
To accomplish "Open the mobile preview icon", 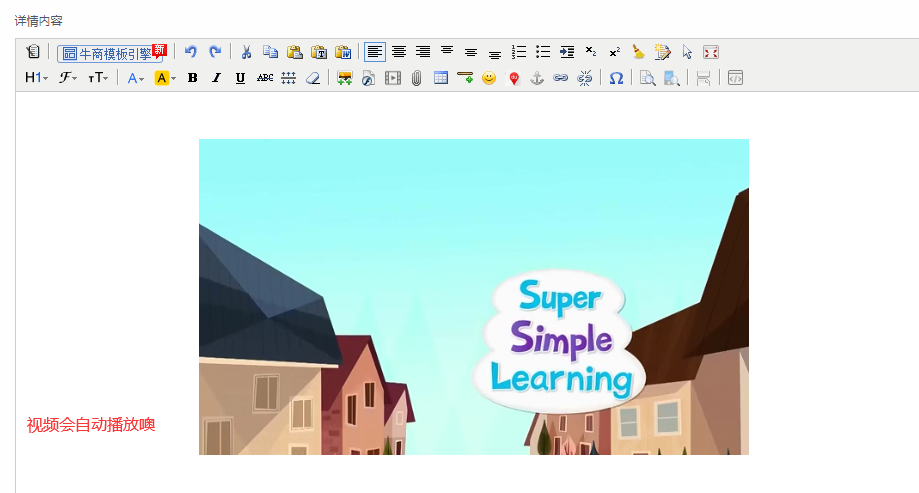I will (x=672, y=78).
